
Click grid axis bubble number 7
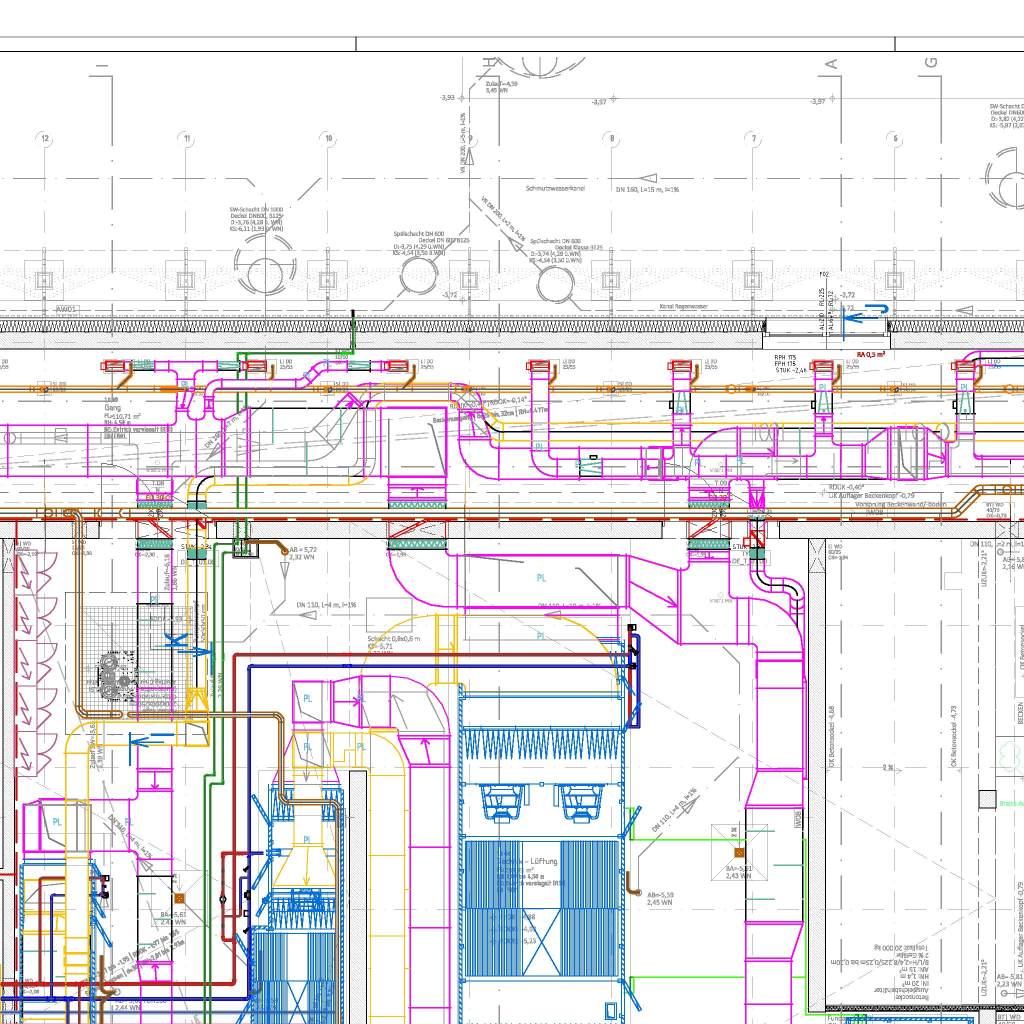754,138
